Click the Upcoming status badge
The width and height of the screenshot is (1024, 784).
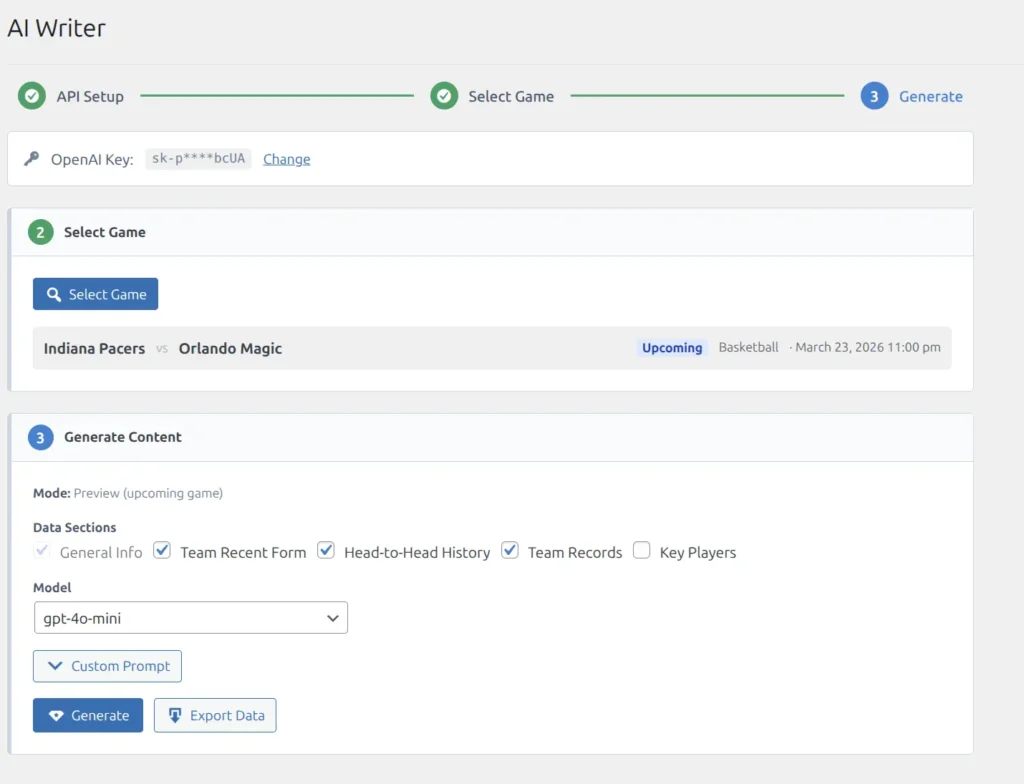672,348
